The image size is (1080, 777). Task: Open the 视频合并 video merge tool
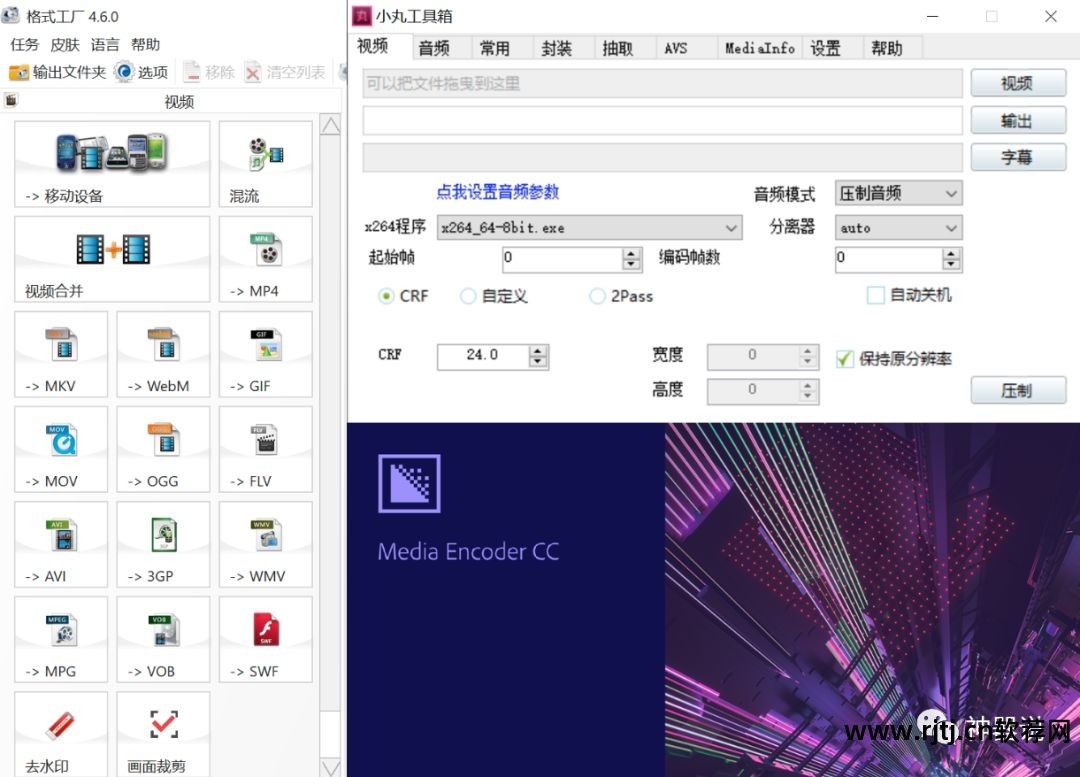click(112, 259)
